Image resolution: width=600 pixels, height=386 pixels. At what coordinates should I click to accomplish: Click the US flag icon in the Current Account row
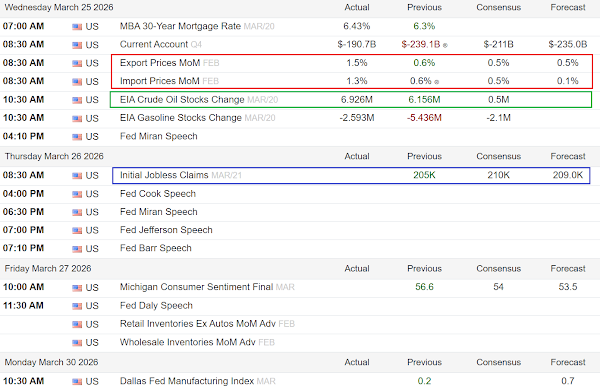[x=77, y=45]
